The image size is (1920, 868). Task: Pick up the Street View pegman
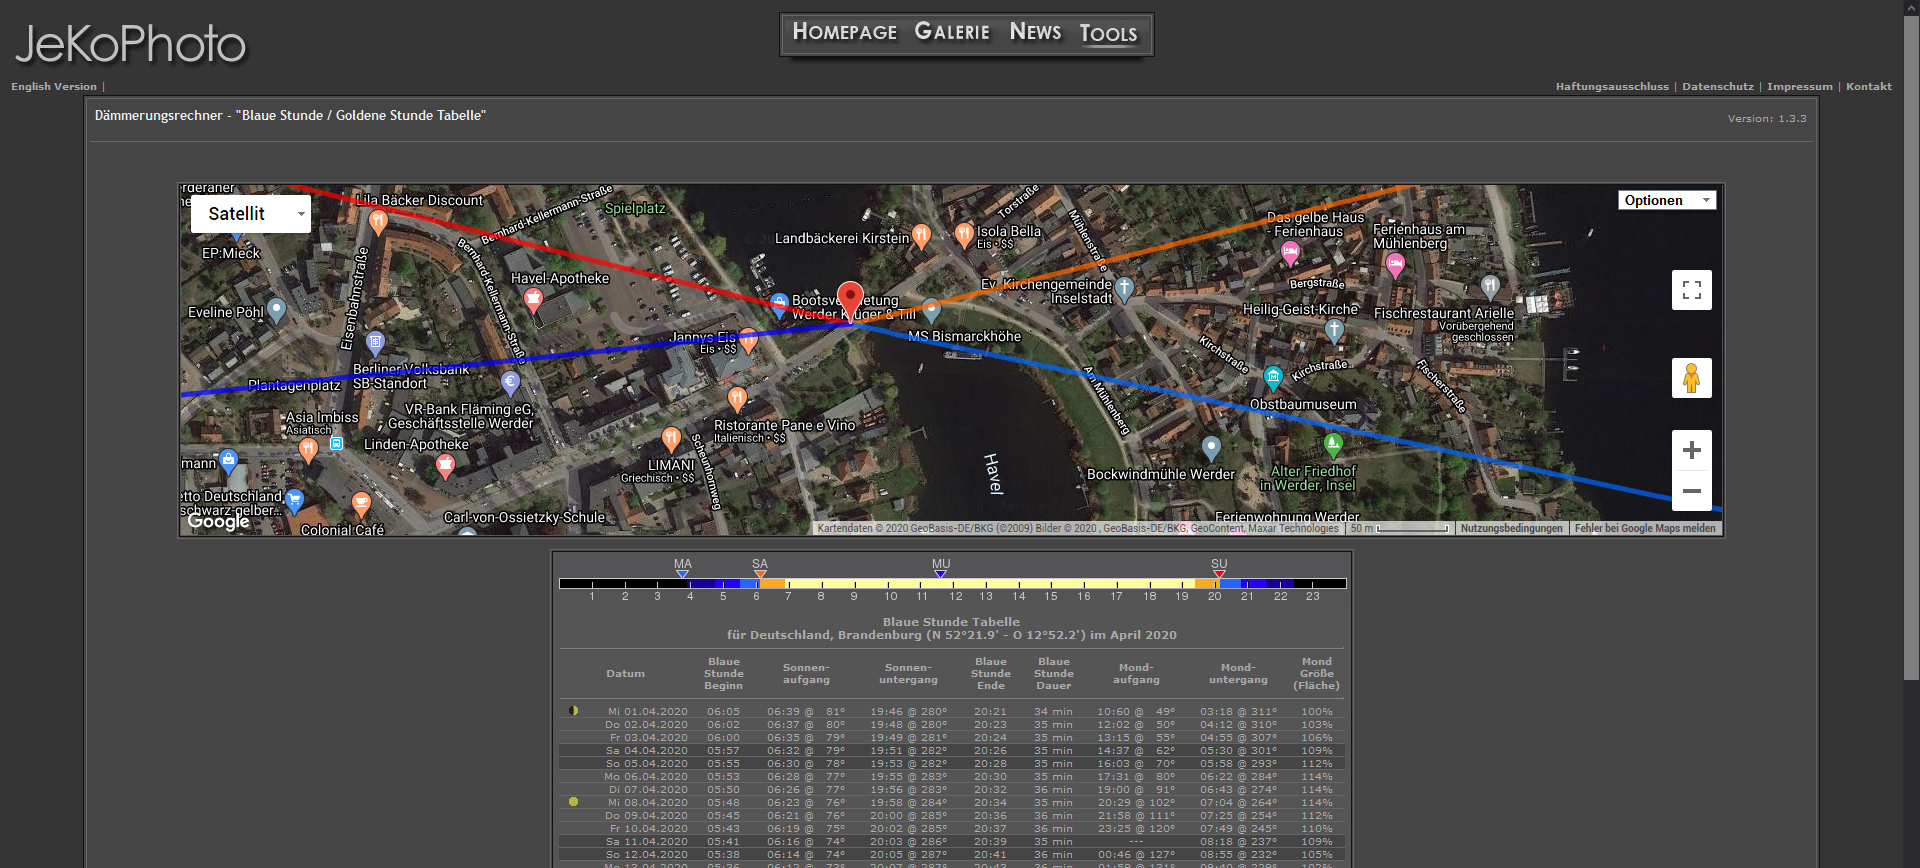[1691, 378]
